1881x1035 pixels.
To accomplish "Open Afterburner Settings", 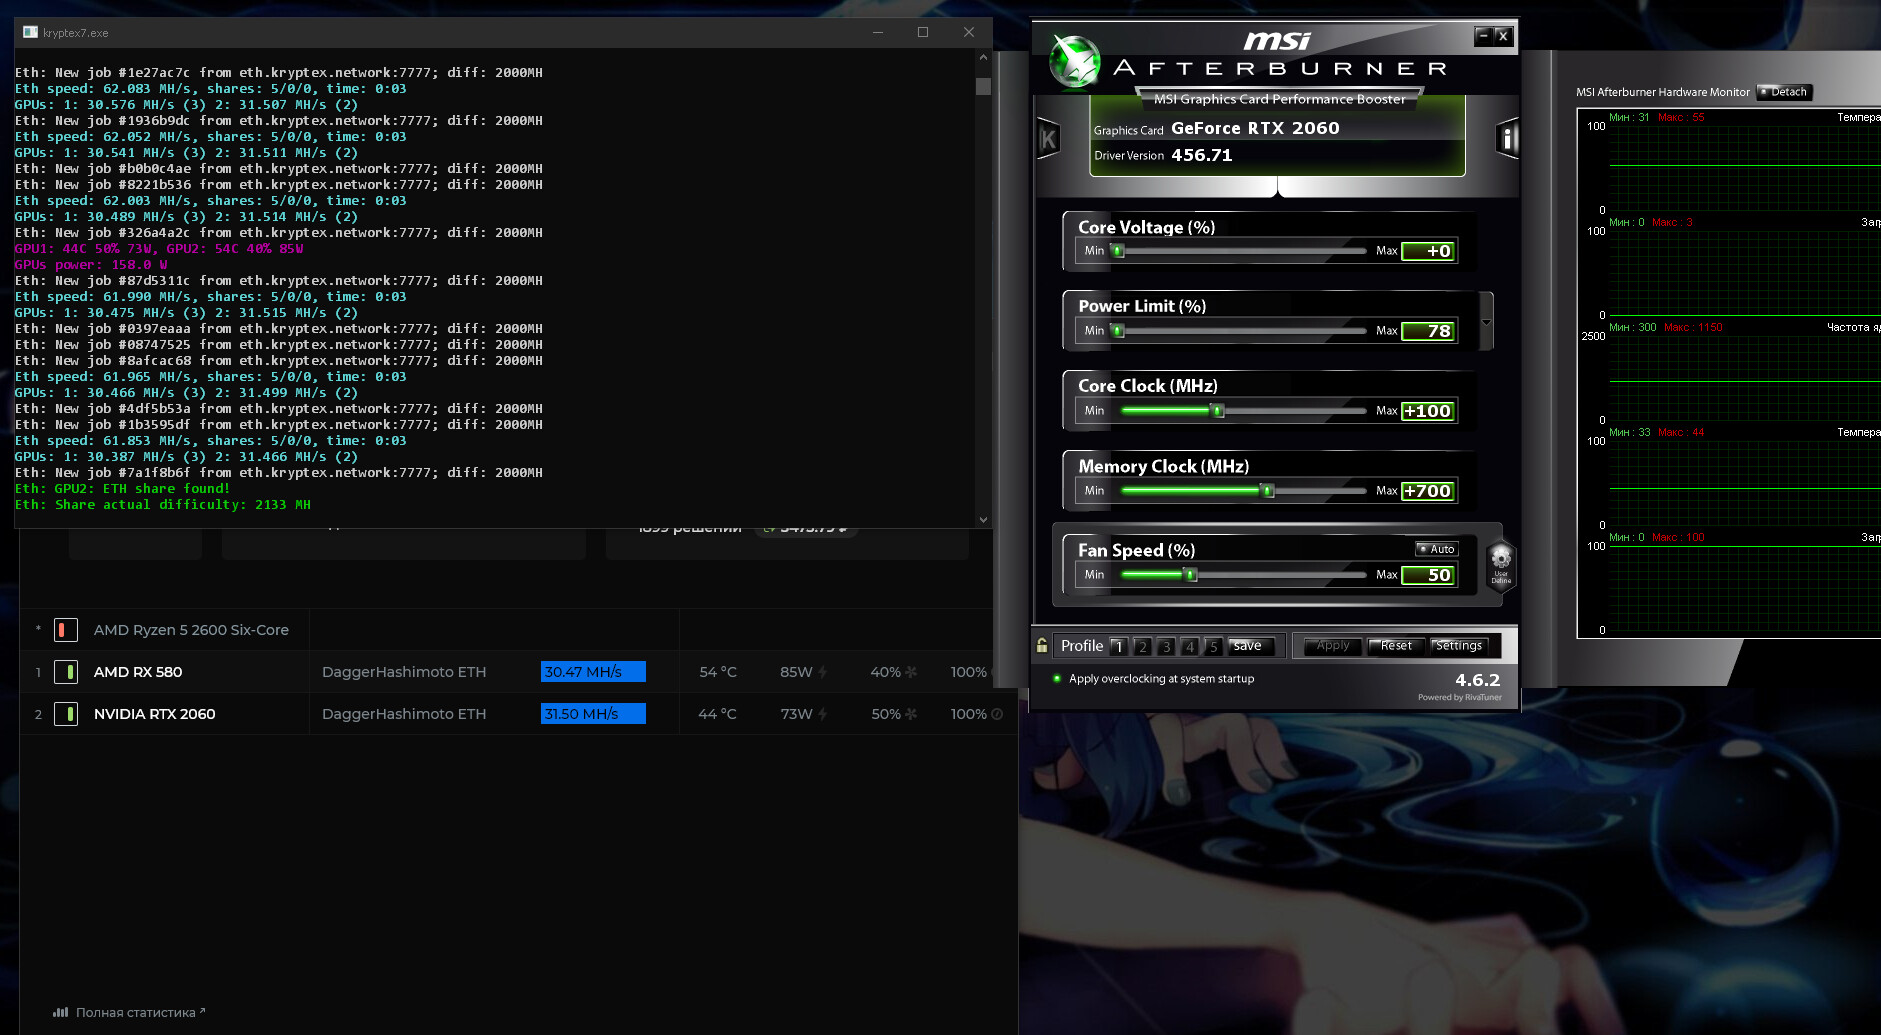I will click(x=1459, y=646).
